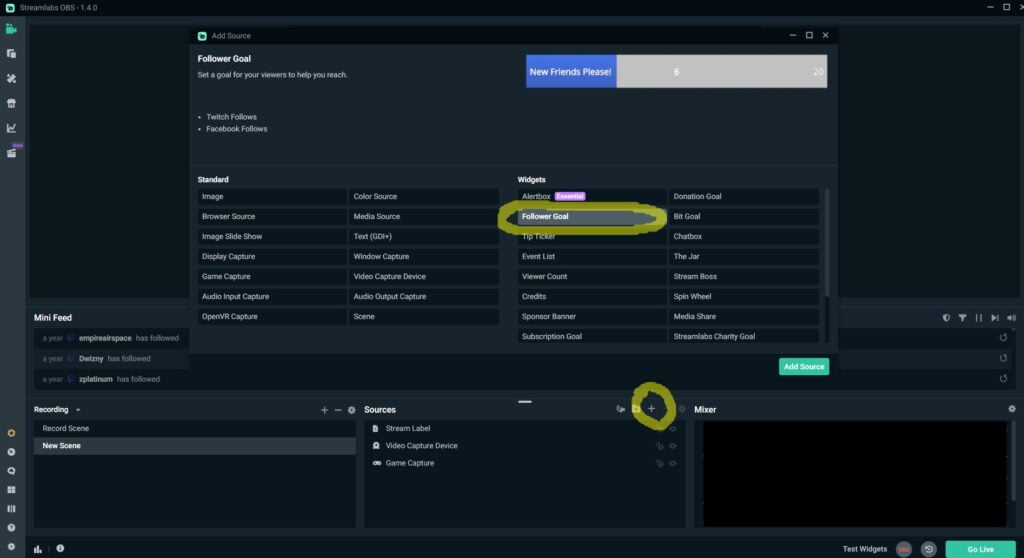Click the Go Live button
1024x558 pixels.
[980, 550]
